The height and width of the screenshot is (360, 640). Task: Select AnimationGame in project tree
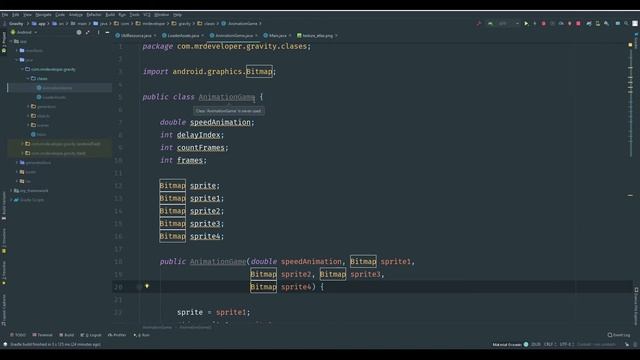tap(57, 88)
